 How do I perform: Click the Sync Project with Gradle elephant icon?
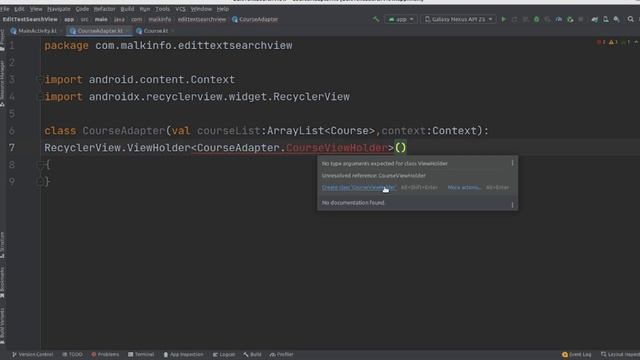(x=595, y=19)
